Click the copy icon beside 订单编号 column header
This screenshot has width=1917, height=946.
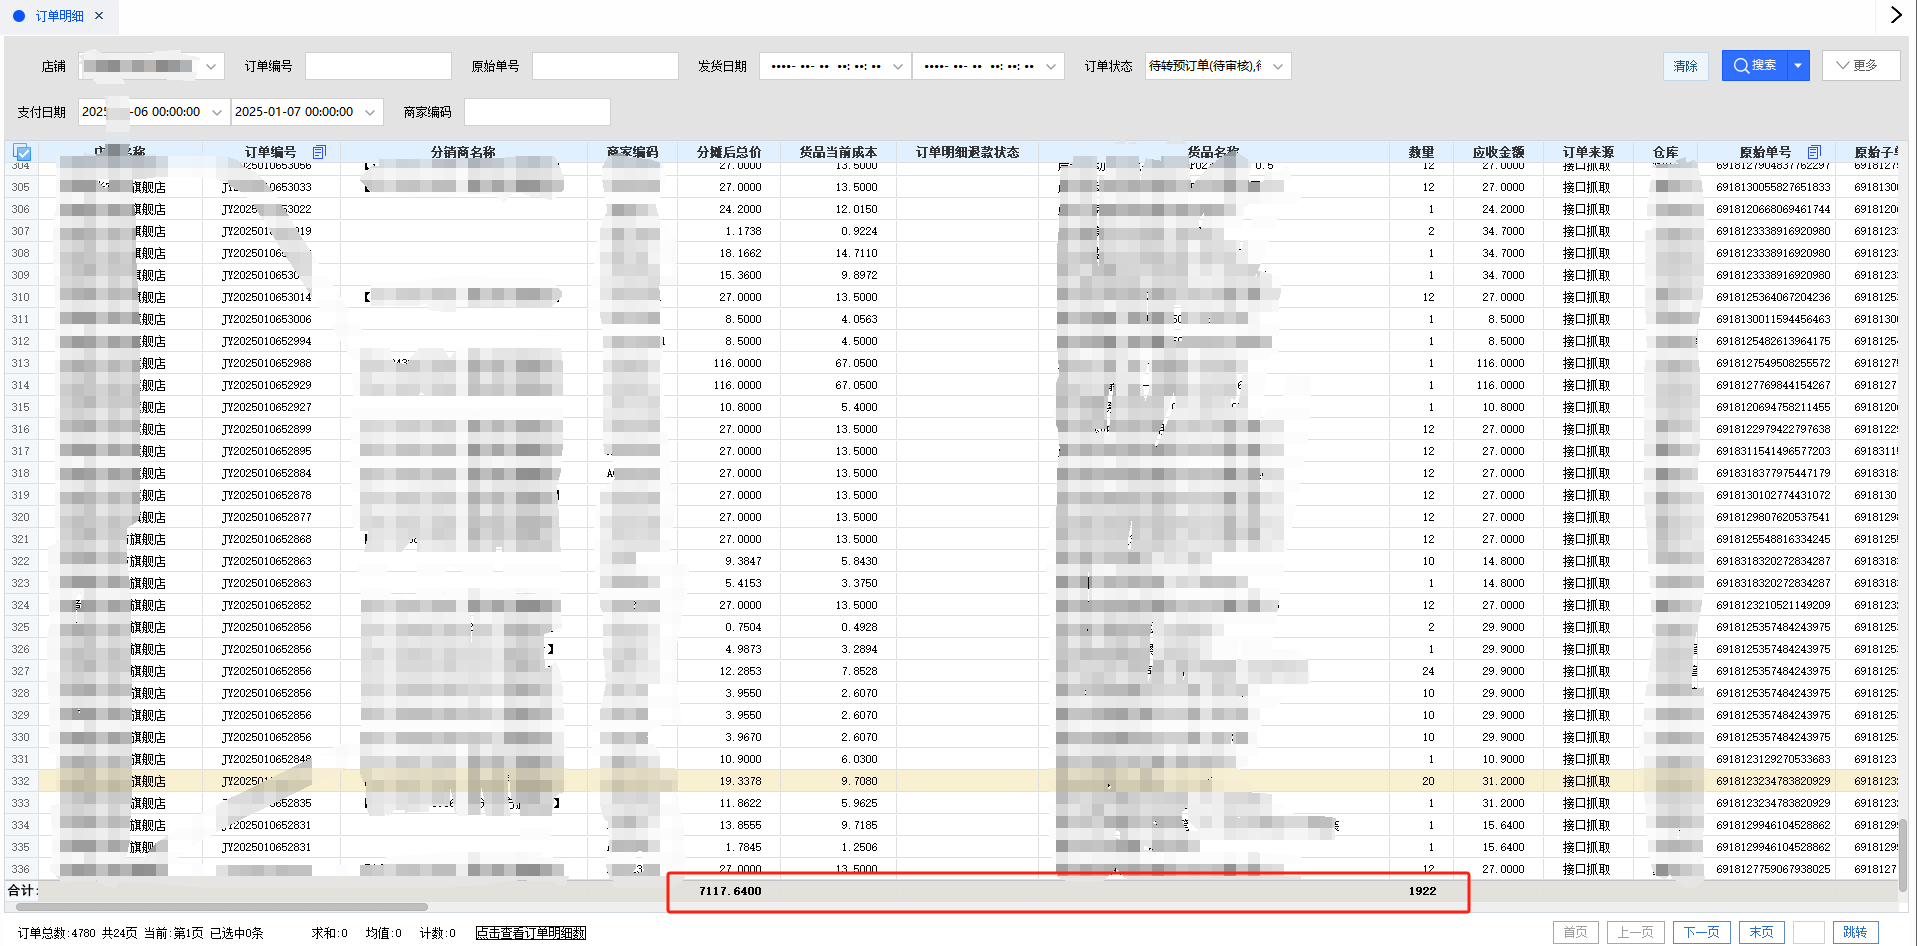[319, 152]
